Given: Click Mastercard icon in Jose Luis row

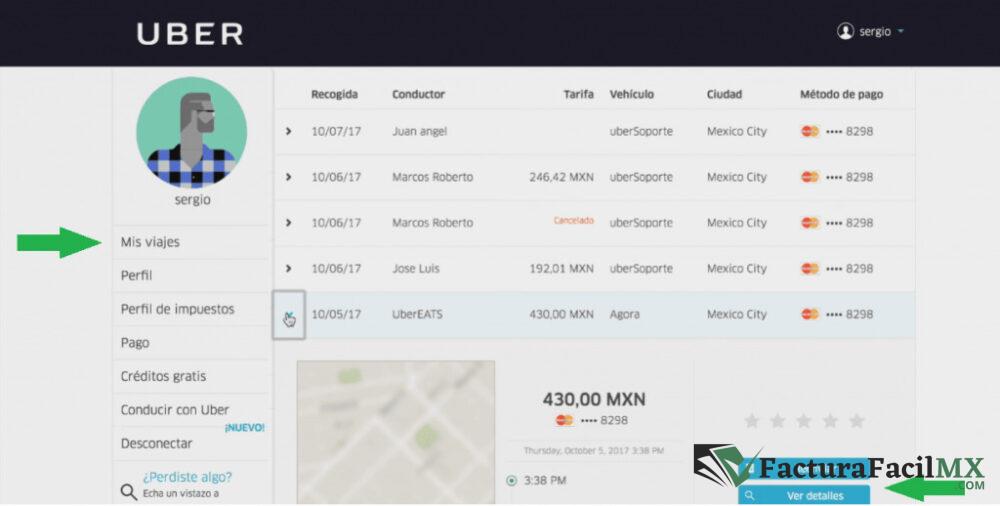Looking at the screenshot, I should [x=810, y=268].
